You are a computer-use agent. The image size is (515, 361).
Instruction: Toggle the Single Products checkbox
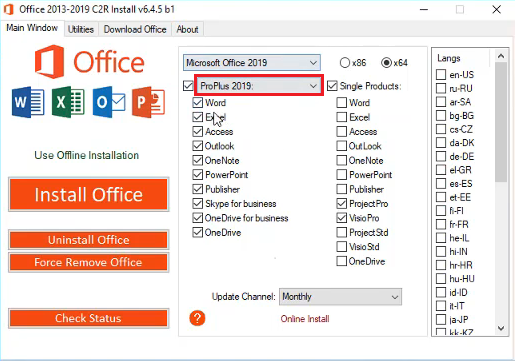pos(332,86)
